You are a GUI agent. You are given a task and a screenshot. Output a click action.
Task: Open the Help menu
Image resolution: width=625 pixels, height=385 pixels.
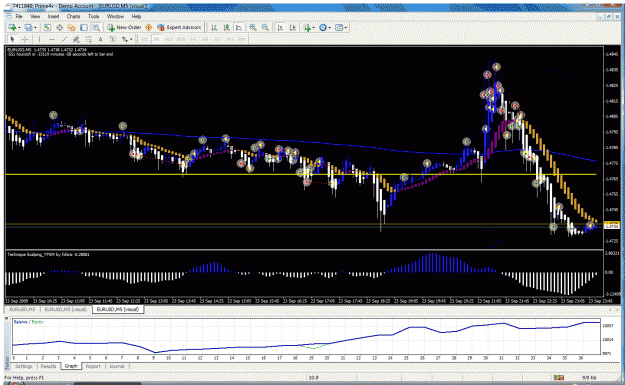136,16
